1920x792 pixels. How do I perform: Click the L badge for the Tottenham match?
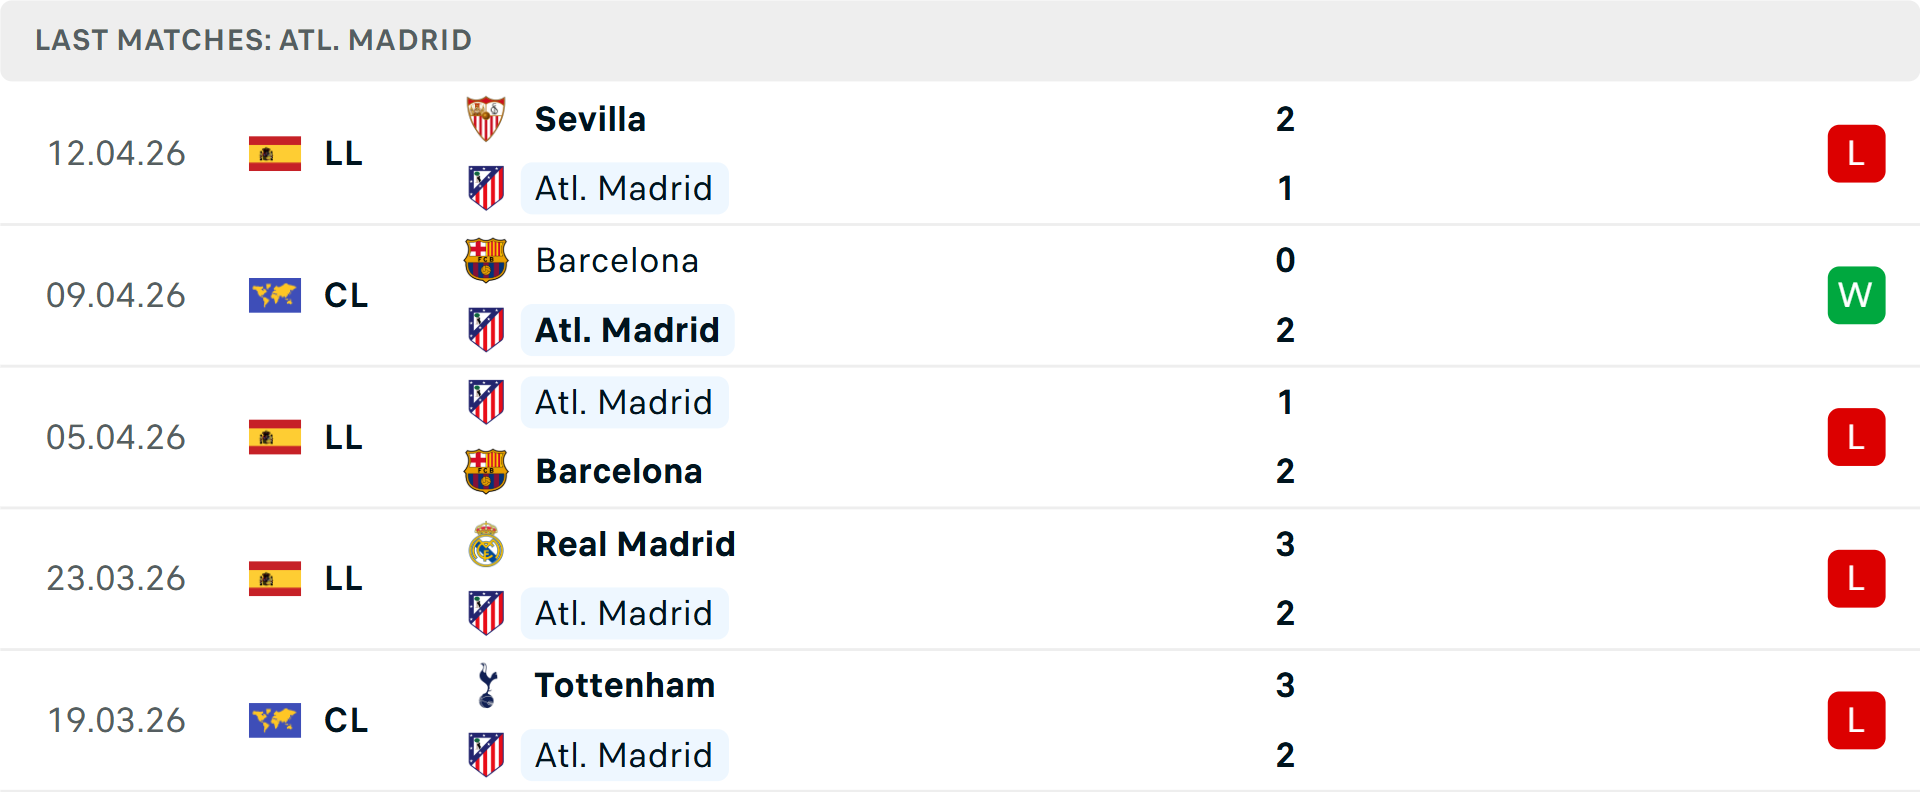pos(1856,720)
